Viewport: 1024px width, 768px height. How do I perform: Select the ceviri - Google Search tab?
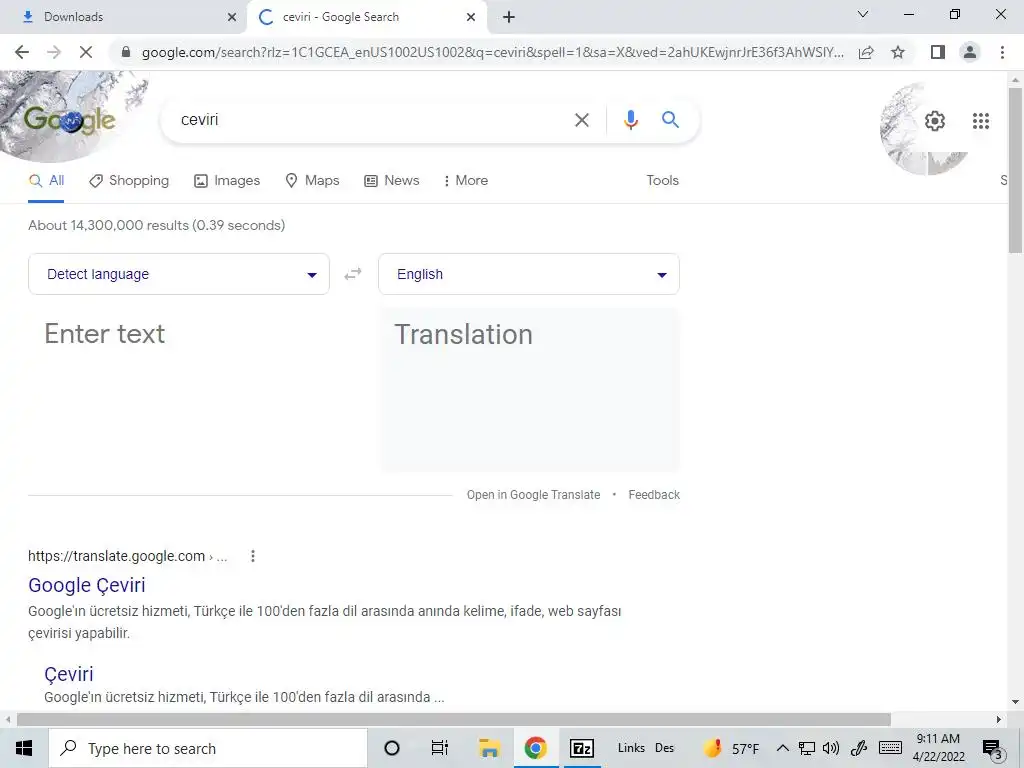366,17
